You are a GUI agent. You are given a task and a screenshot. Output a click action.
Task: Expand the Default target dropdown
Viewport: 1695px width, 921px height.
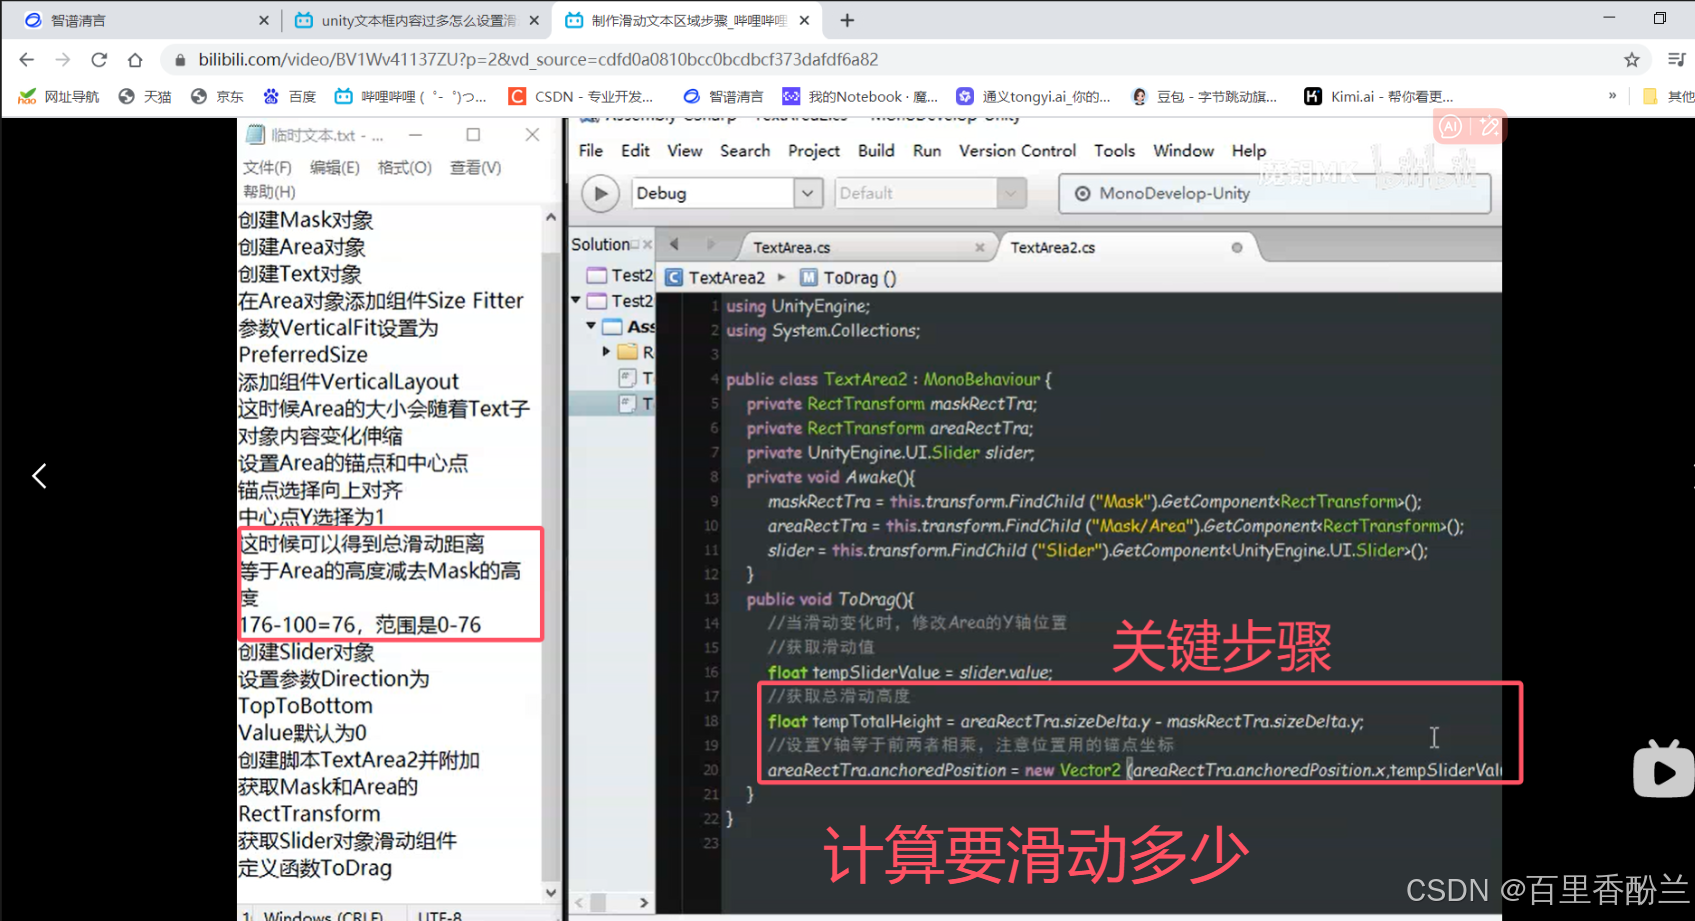point(1010,193)
